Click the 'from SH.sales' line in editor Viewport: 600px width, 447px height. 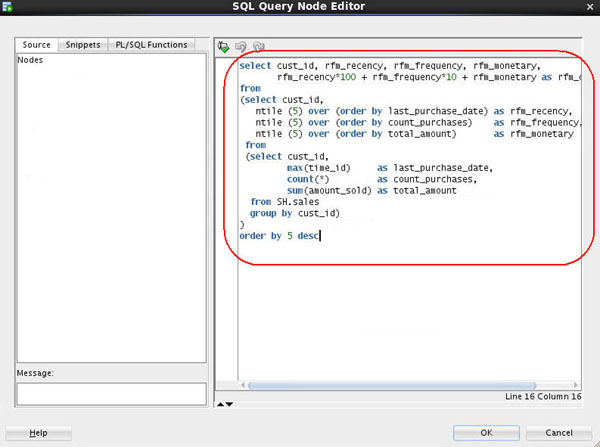[x=285, y=202]
